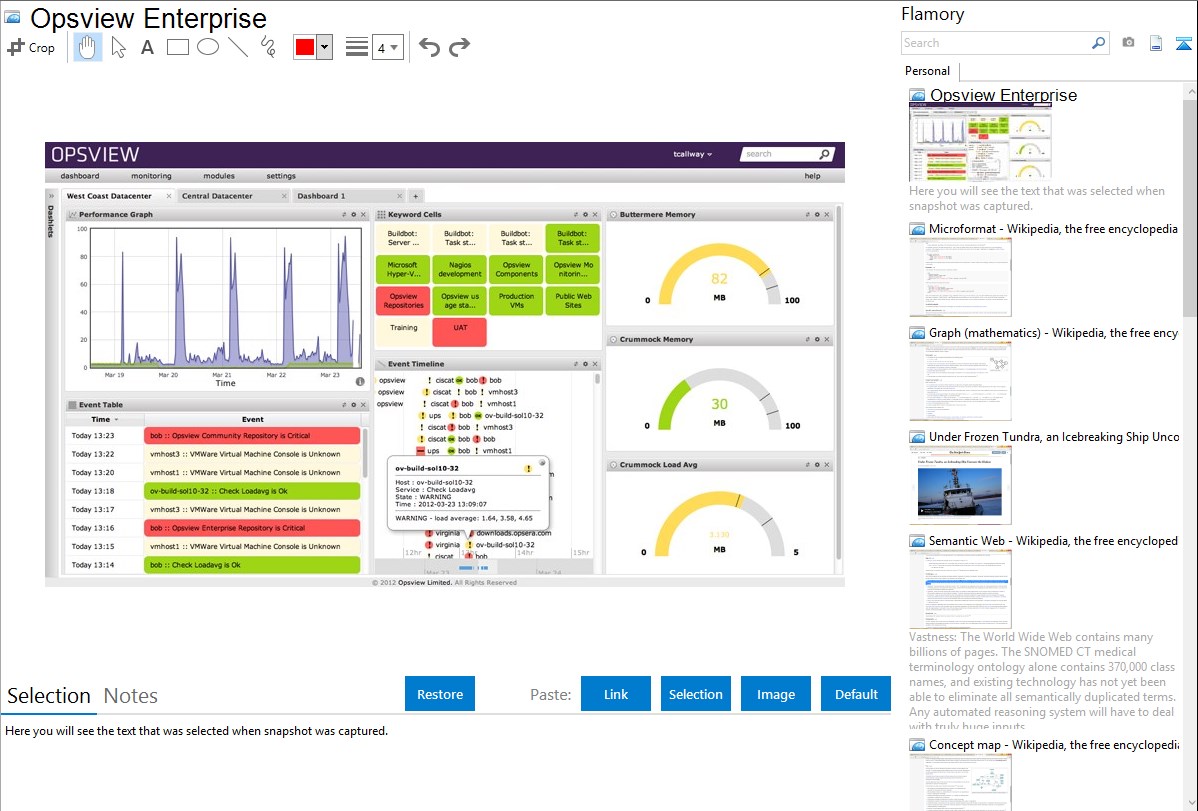Close the Event Table dashlet
1198x811 pixels.
tap(363, 405)
